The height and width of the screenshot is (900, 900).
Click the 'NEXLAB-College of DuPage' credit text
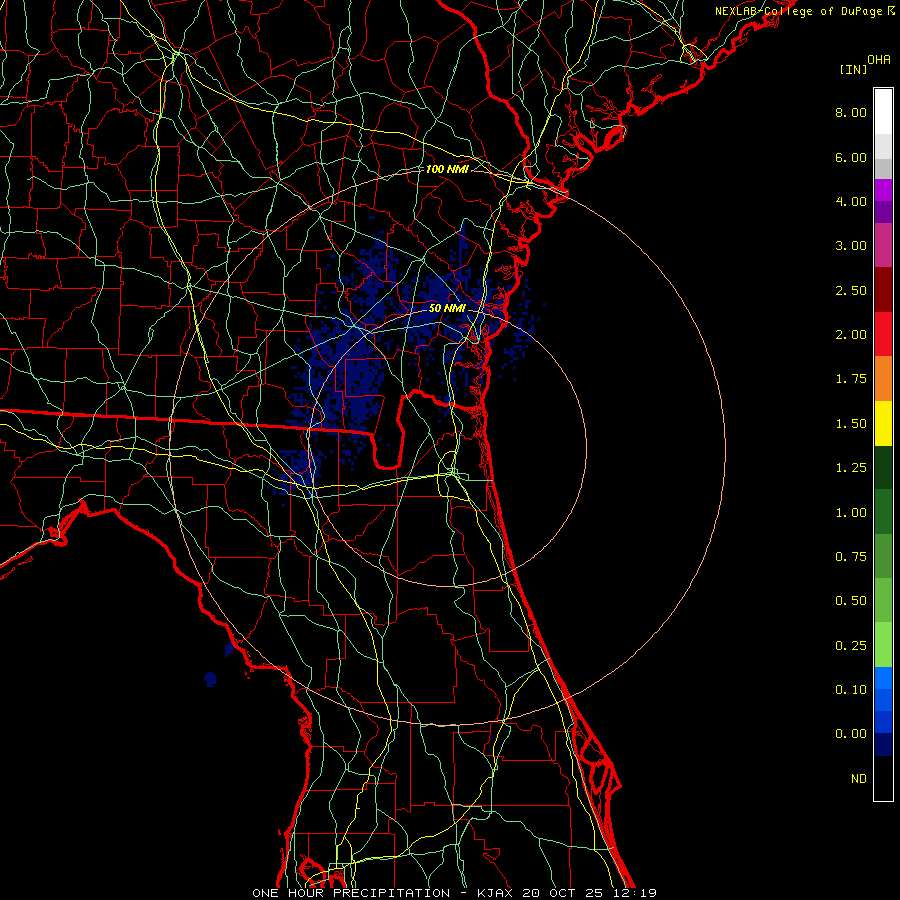(800, 11)
